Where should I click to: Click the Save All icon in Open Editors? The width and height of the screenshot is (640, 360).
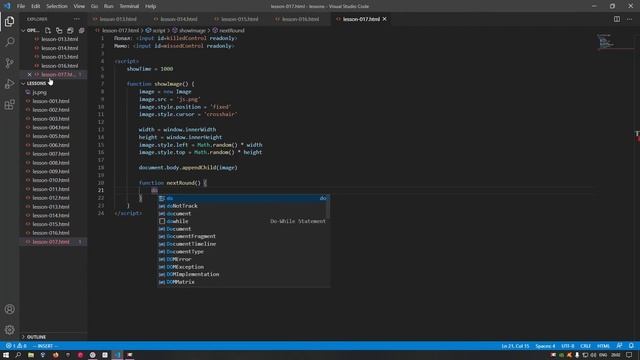(70, 30)
